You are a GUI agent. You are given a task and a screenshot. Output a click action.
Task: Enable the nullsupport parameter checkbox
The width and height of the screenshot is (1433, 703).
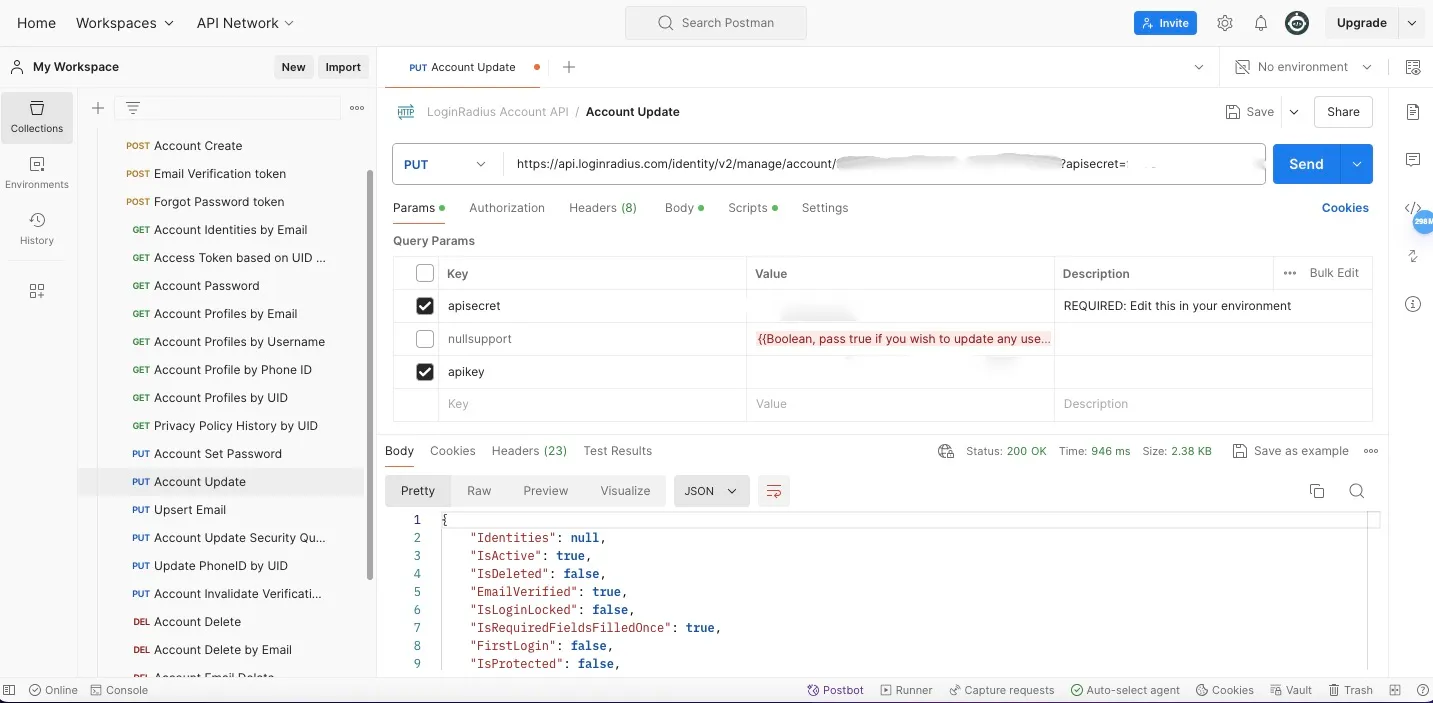coord(425,339)
